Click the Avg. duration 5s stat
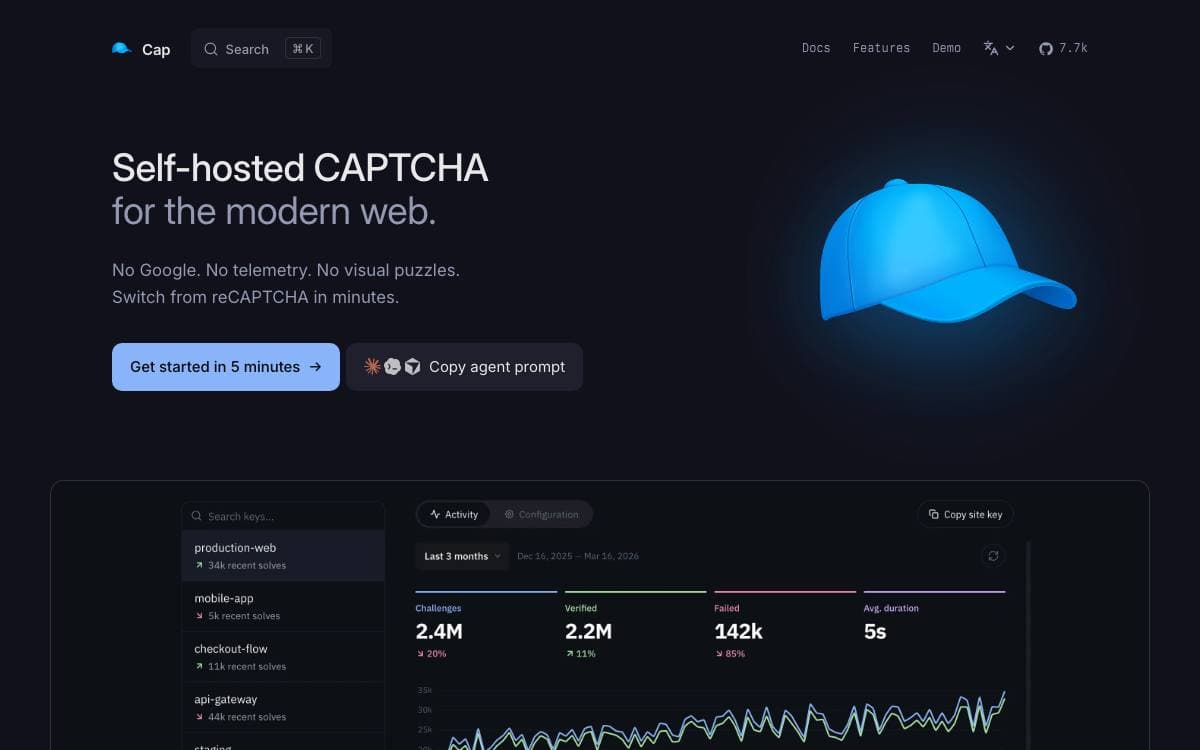The image size is (1200, 750). [934, 626]
